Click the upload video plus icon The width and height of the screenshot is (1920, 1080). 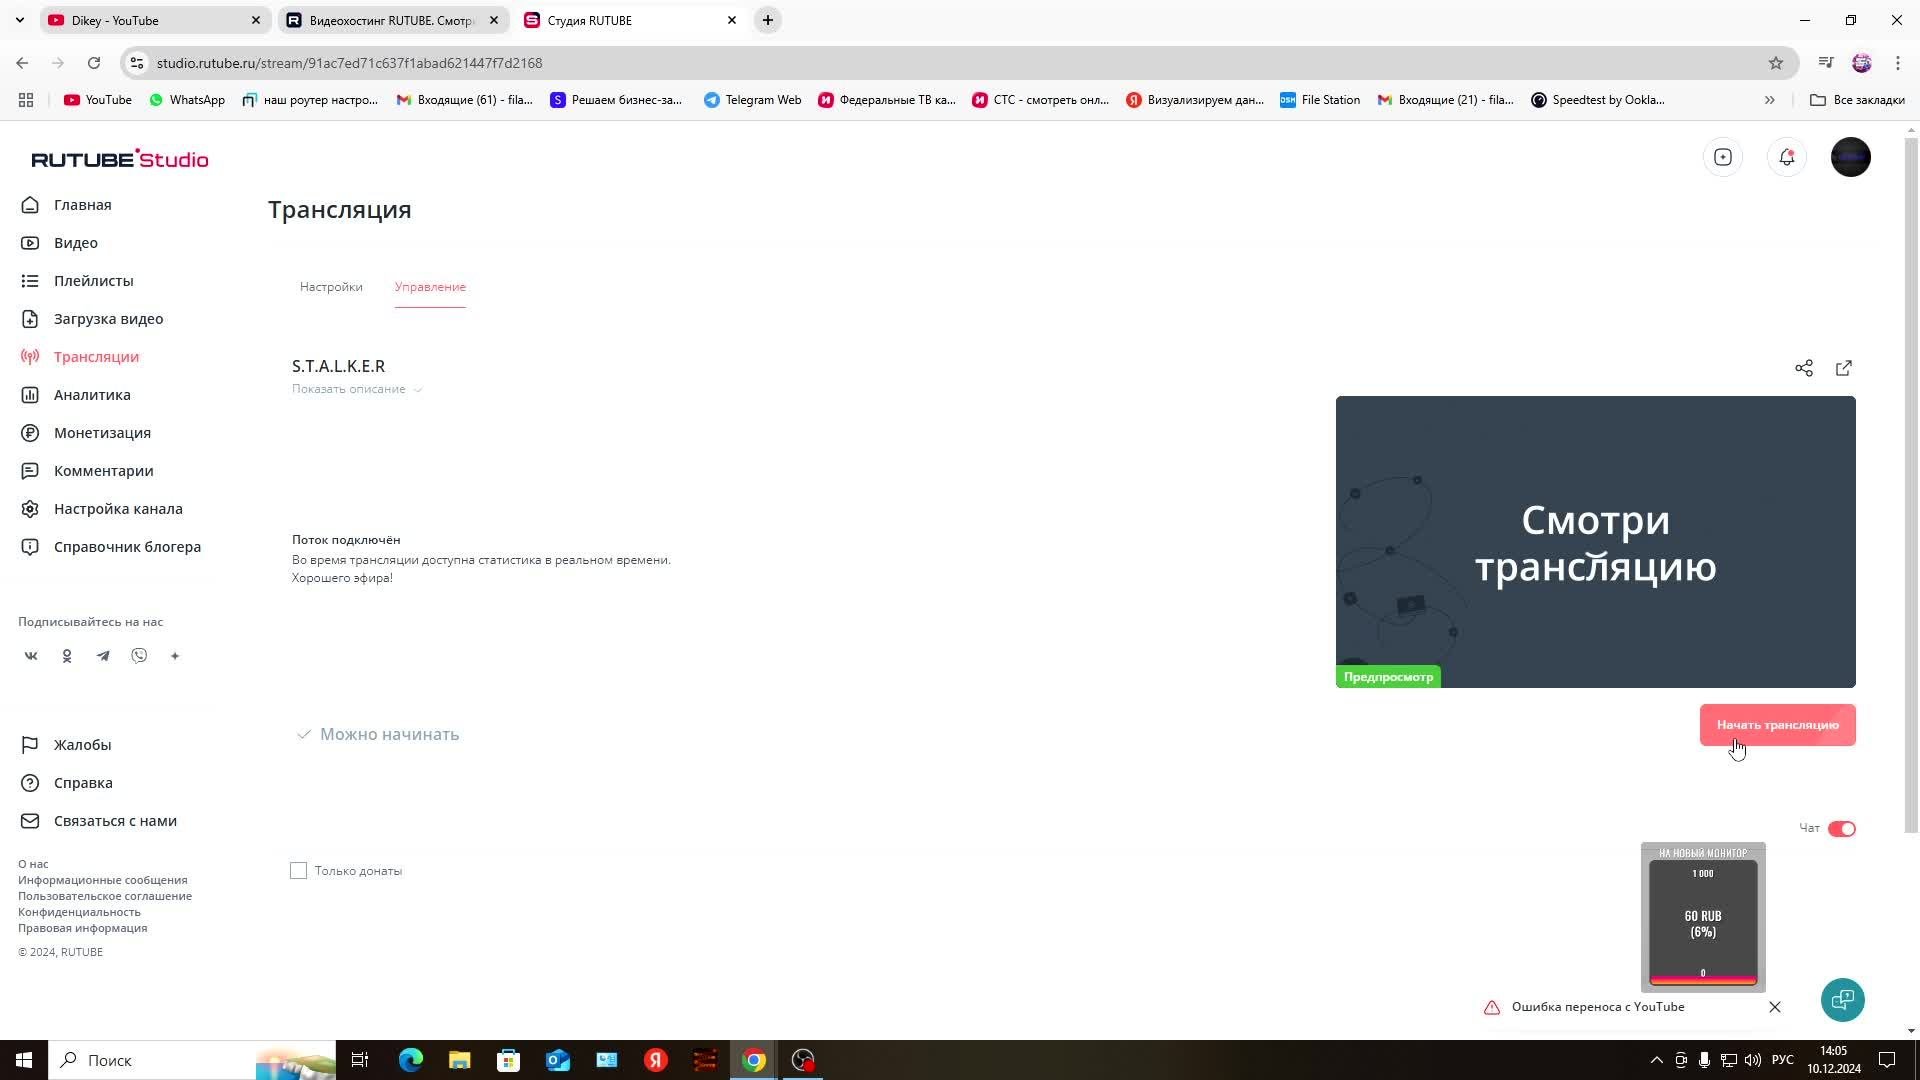(1722, 157)
